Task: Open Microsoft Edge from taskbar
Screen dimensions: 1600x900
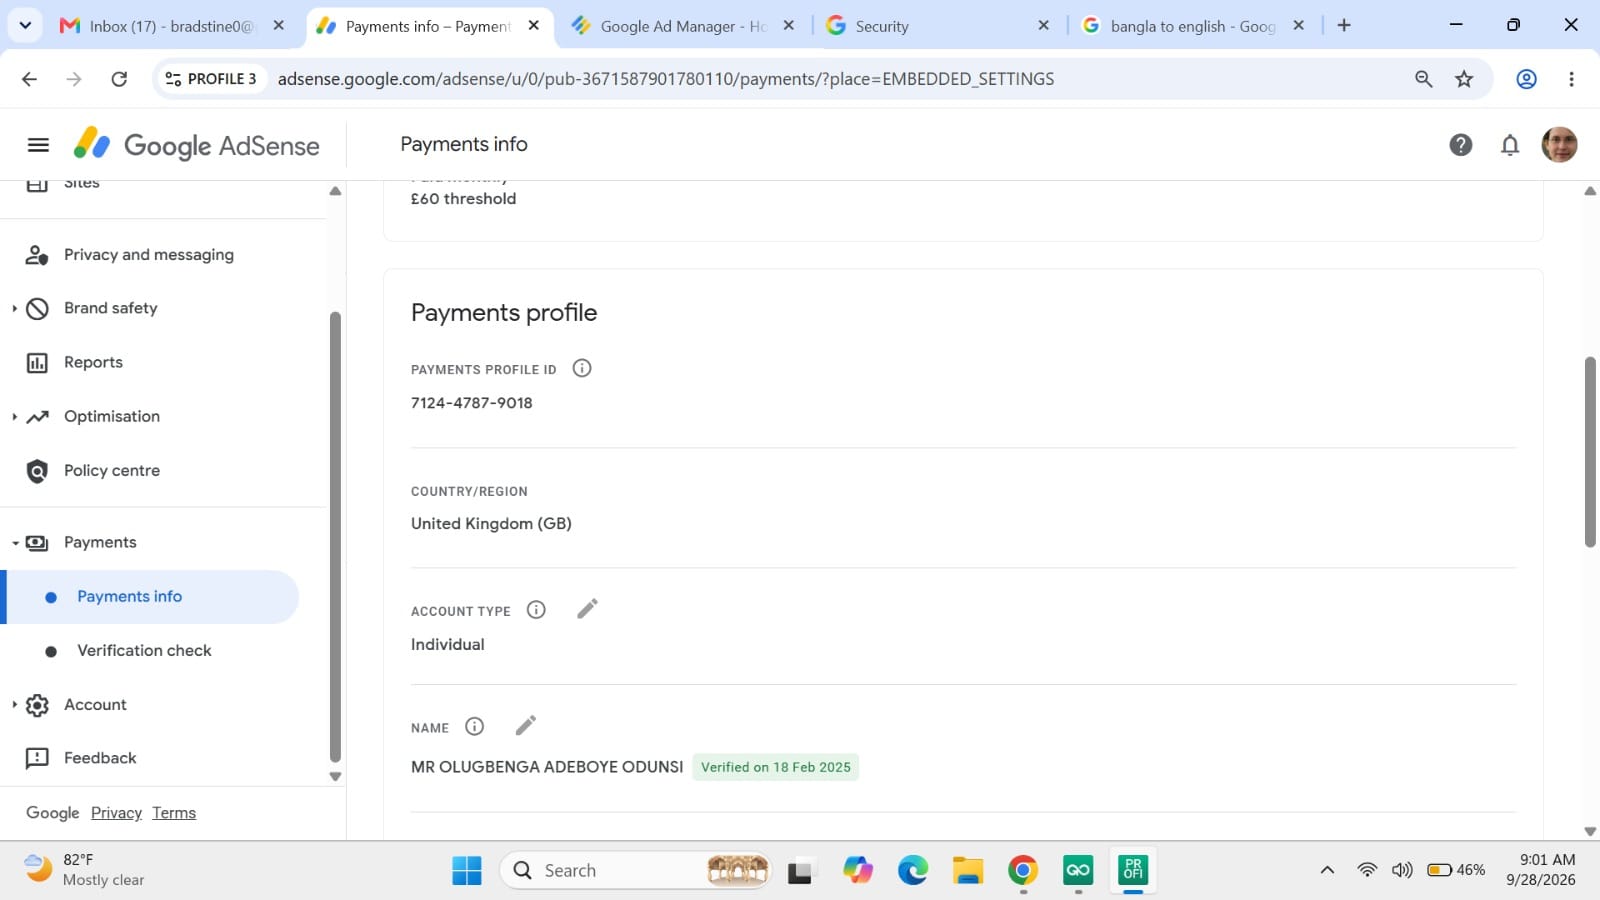Action: tap(912, 871)
